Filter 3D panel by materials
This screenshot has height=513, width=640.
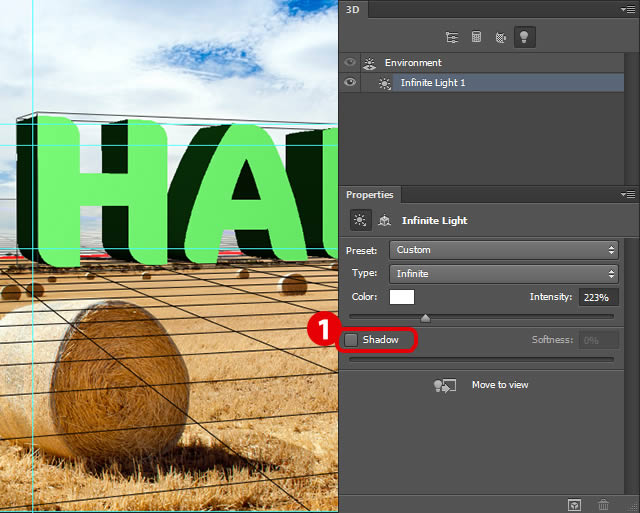(500, 37)
